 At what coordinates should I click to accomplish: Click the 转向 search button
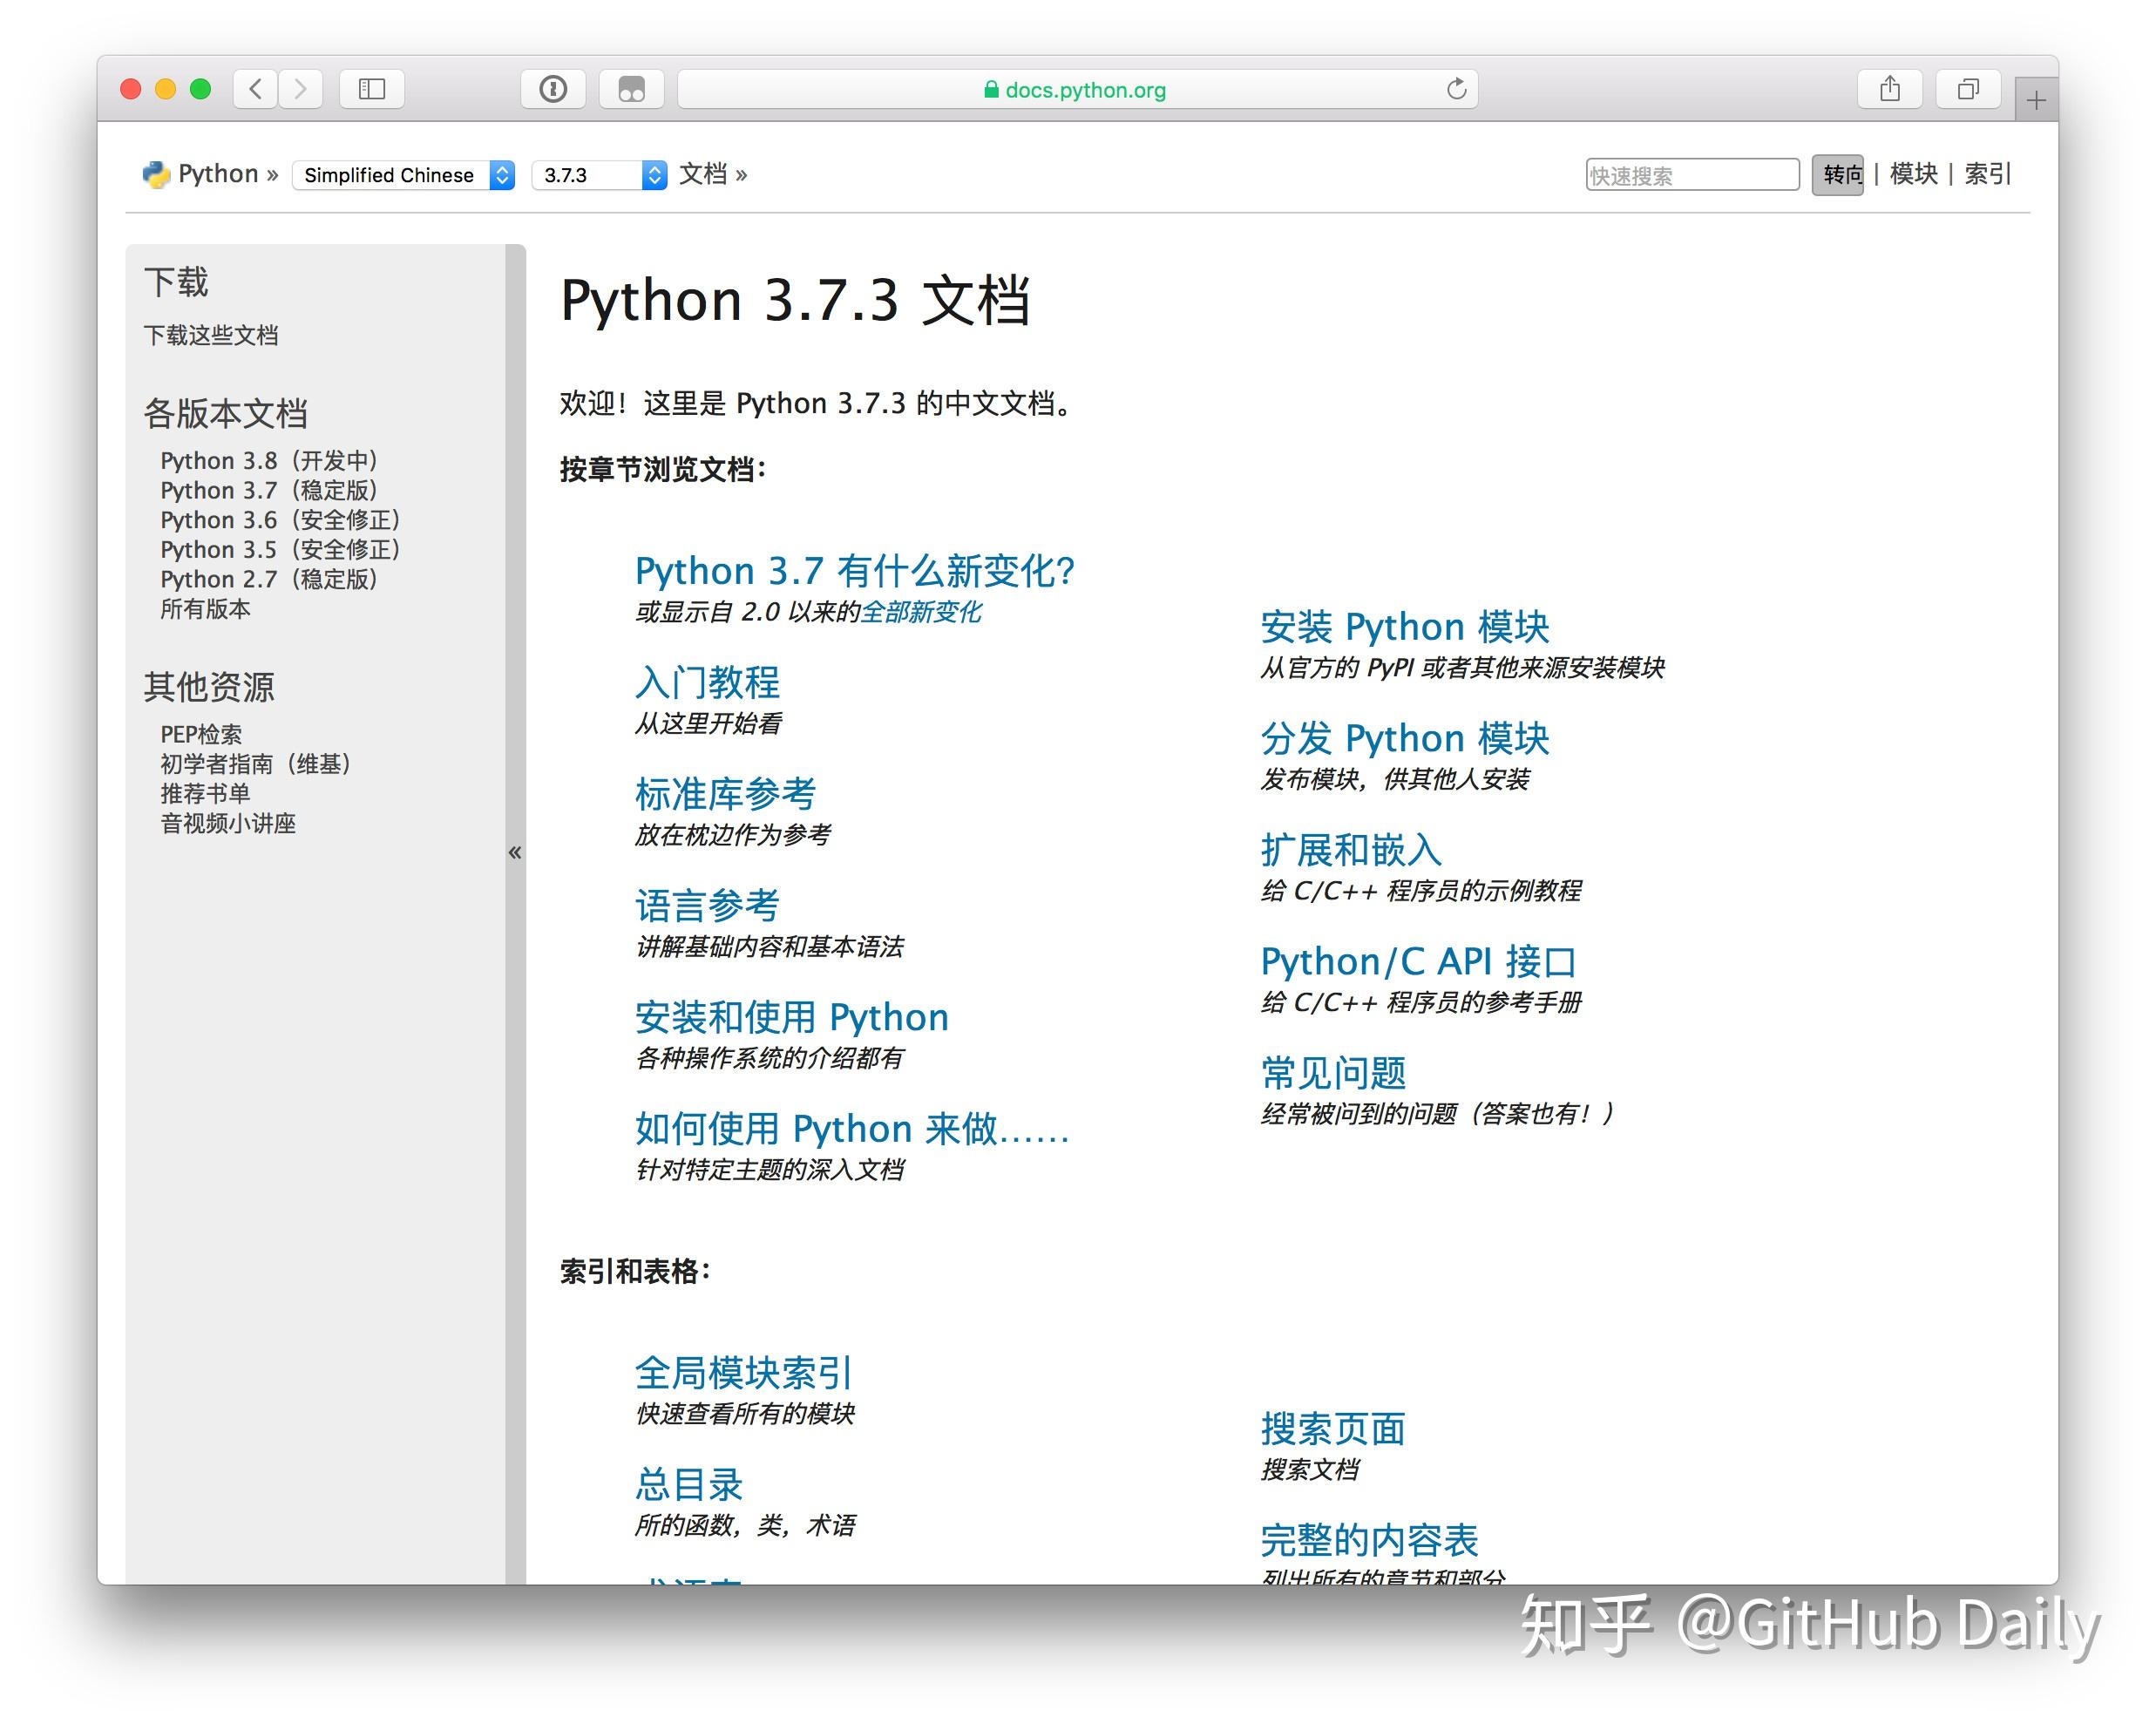point(1838,174)
